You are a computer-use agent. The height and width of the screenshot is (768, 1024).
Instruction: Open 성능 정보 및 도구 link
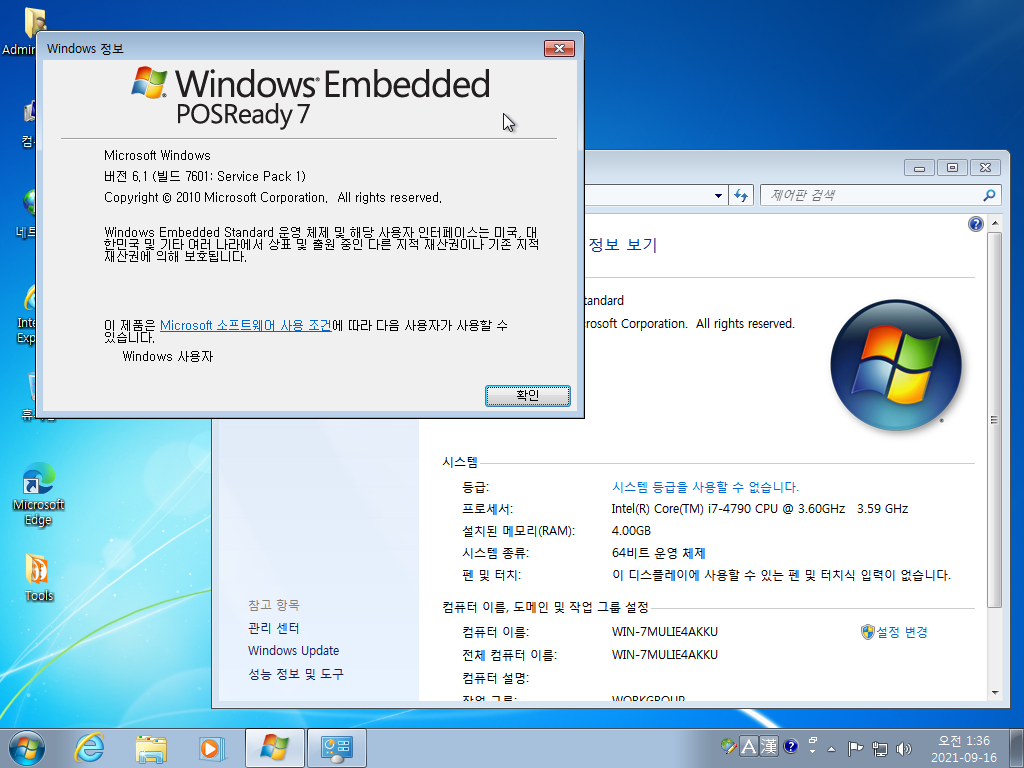click(295, 674)
